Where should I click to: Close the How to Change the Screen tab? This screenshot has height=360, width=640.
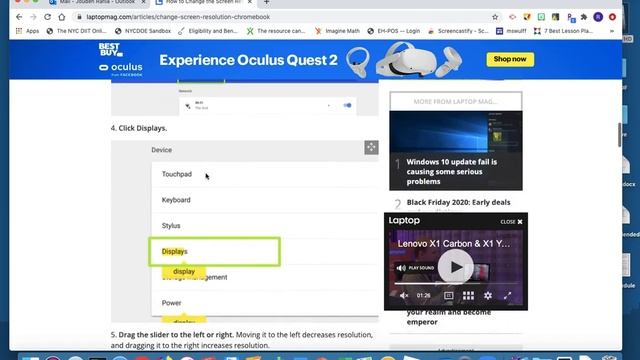tap(250, 2)
